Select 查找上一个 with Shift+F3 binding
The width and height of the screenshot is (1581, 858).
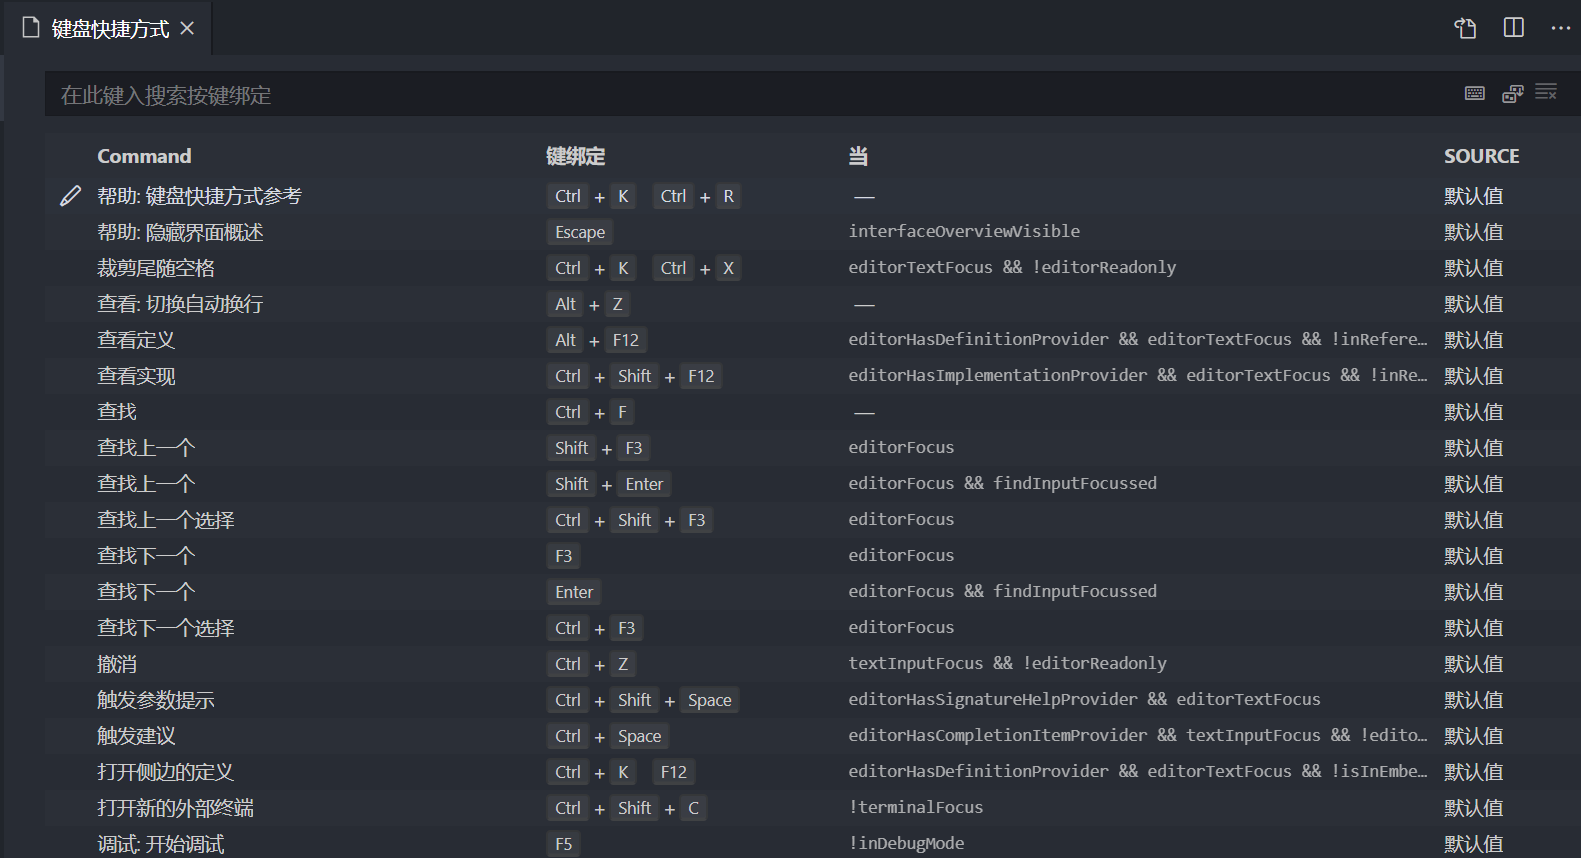pyautogui.click(x=146, y=448)
